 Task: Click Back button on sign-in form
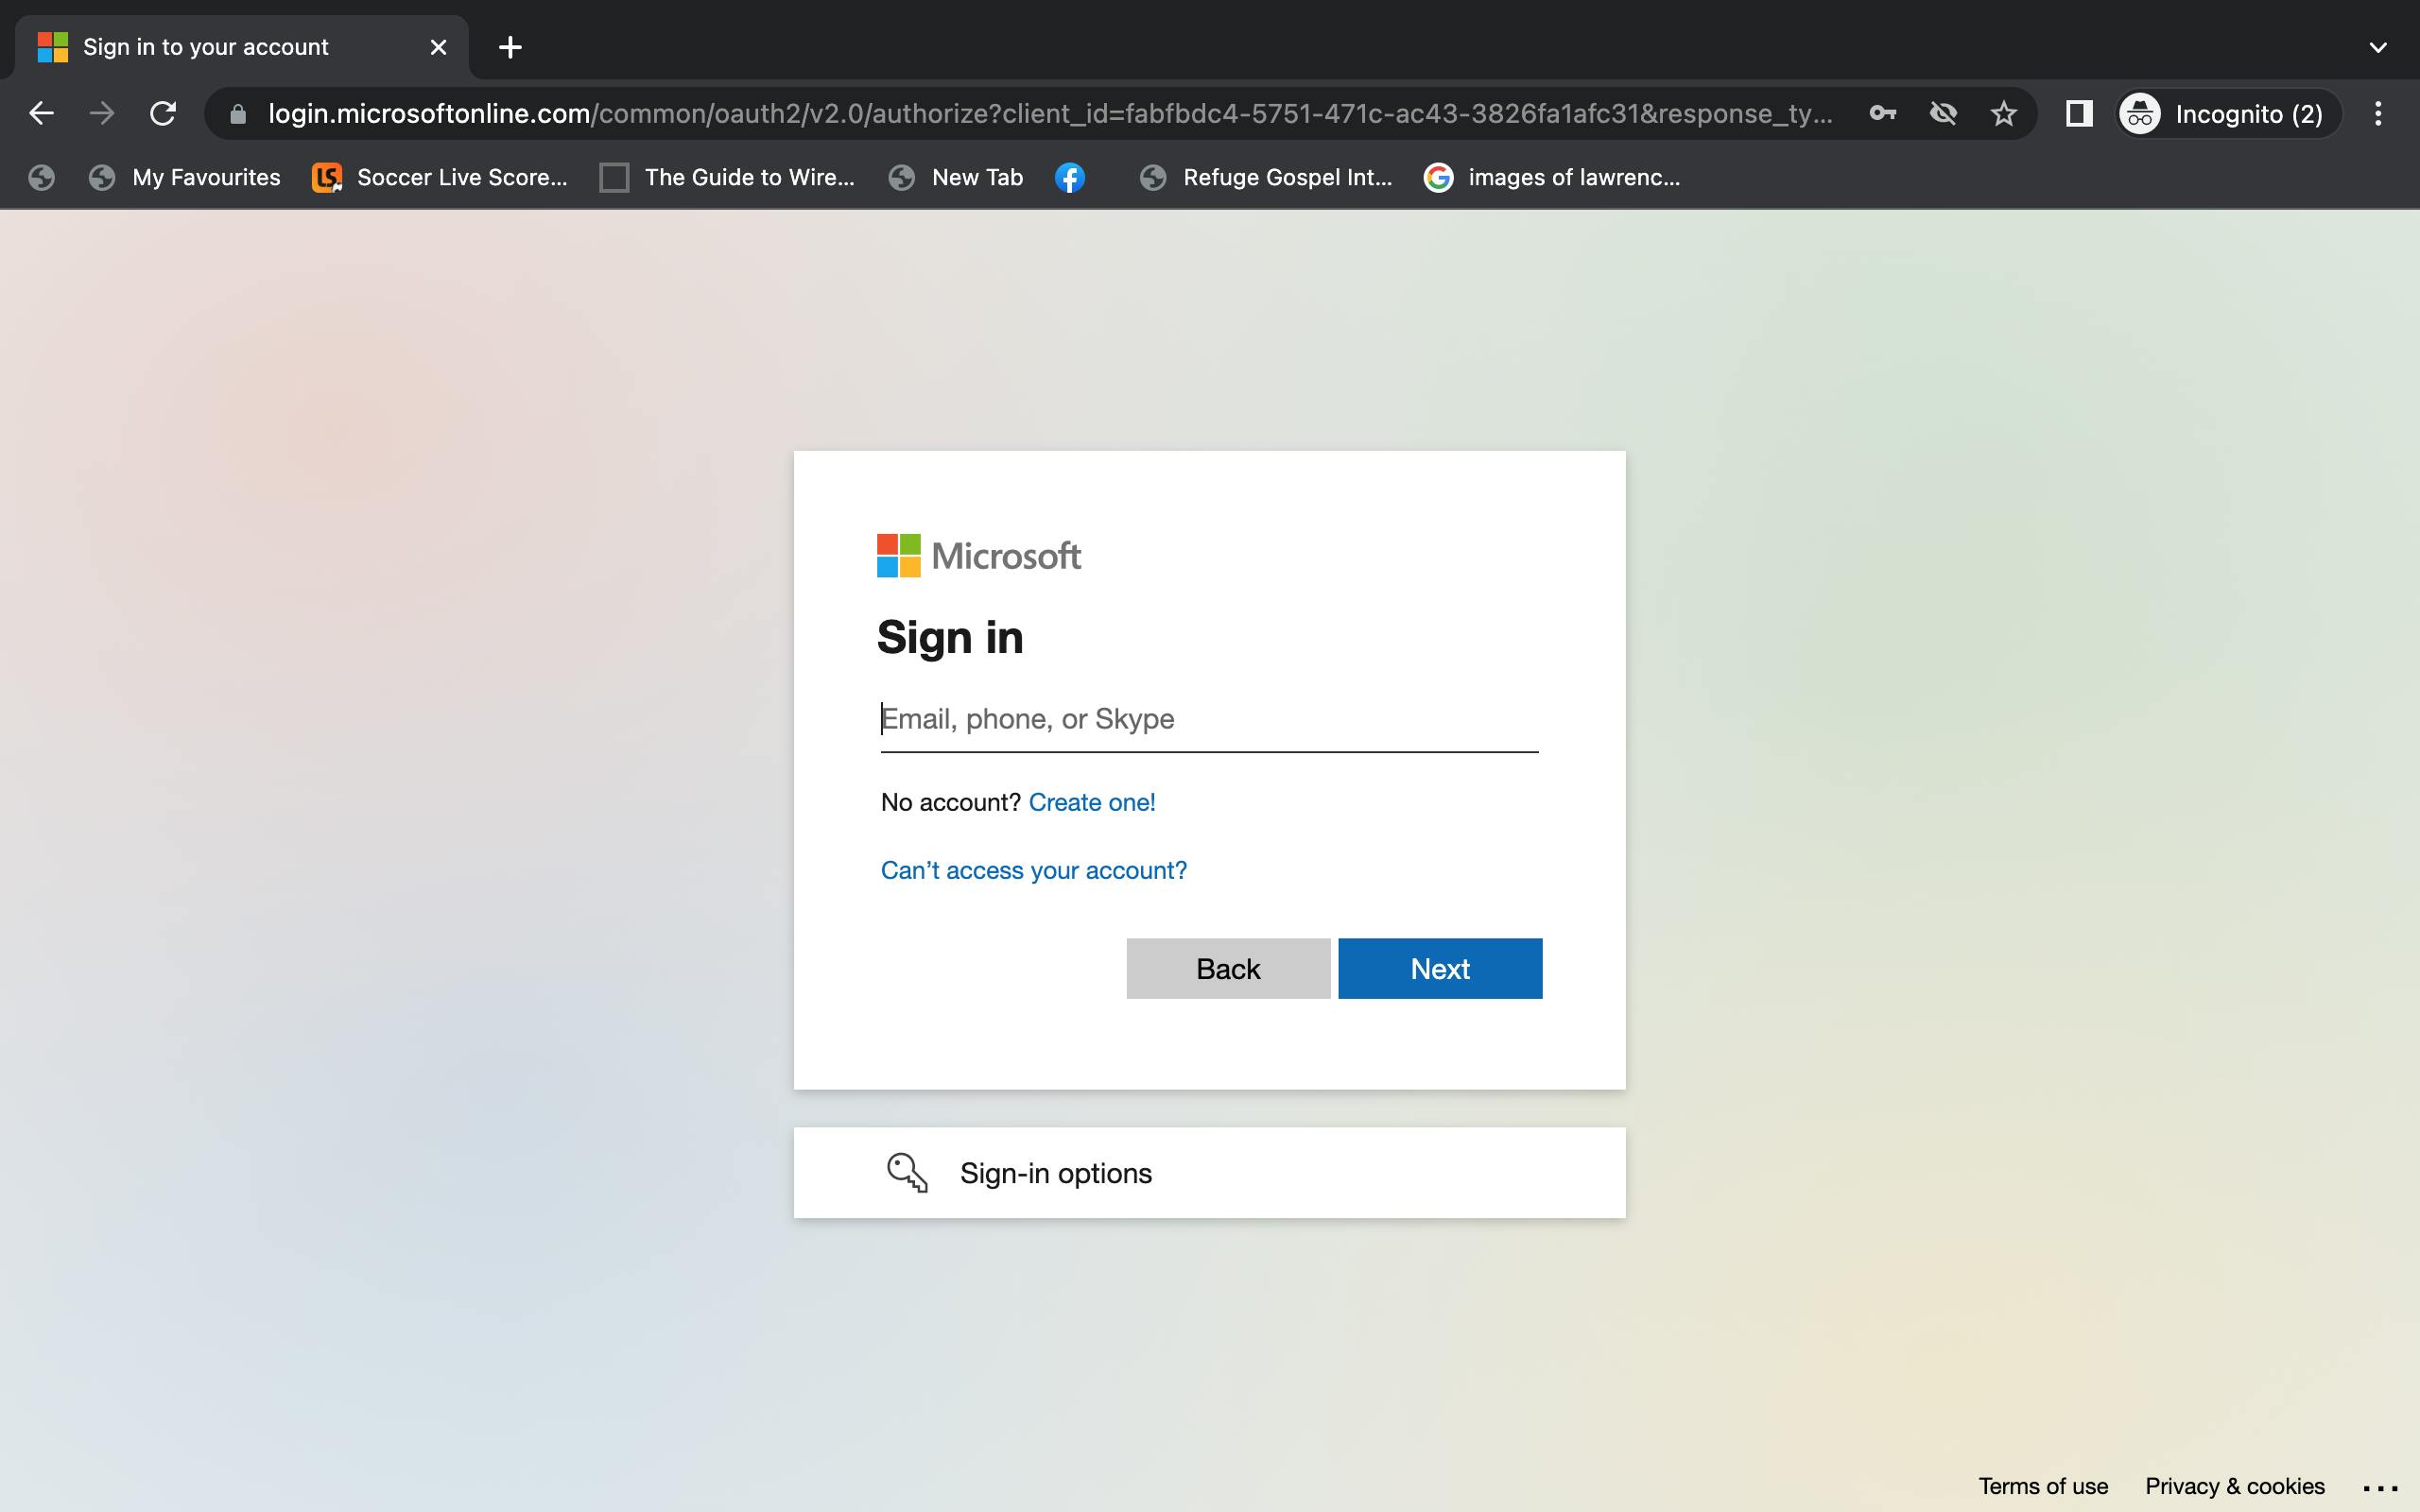click(1227, 967)
